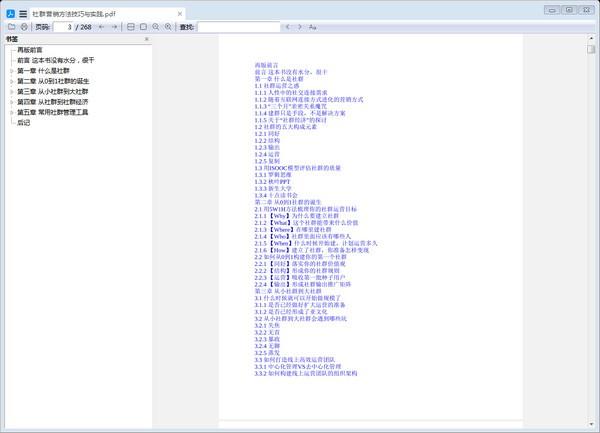Expand 第一章 什么是社群 bookmark
Viewport: 600px width, 433px height.
click(11, 71)
